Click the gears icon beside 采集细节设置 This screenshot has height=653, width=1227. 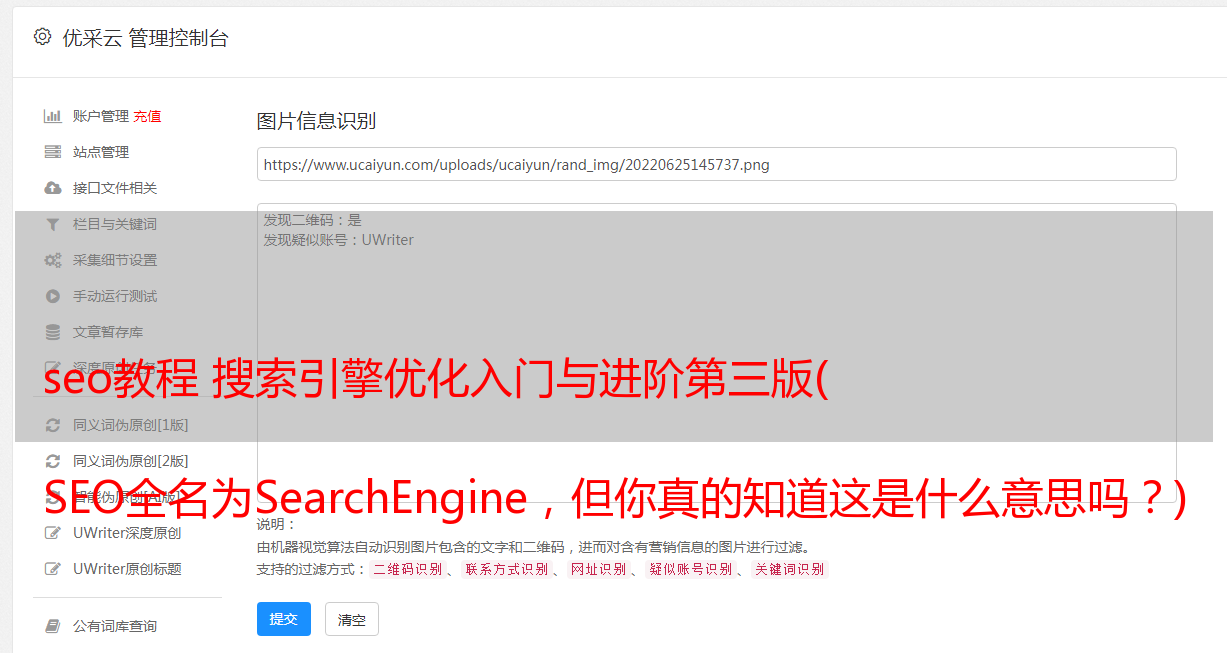[x=53, y=260]
